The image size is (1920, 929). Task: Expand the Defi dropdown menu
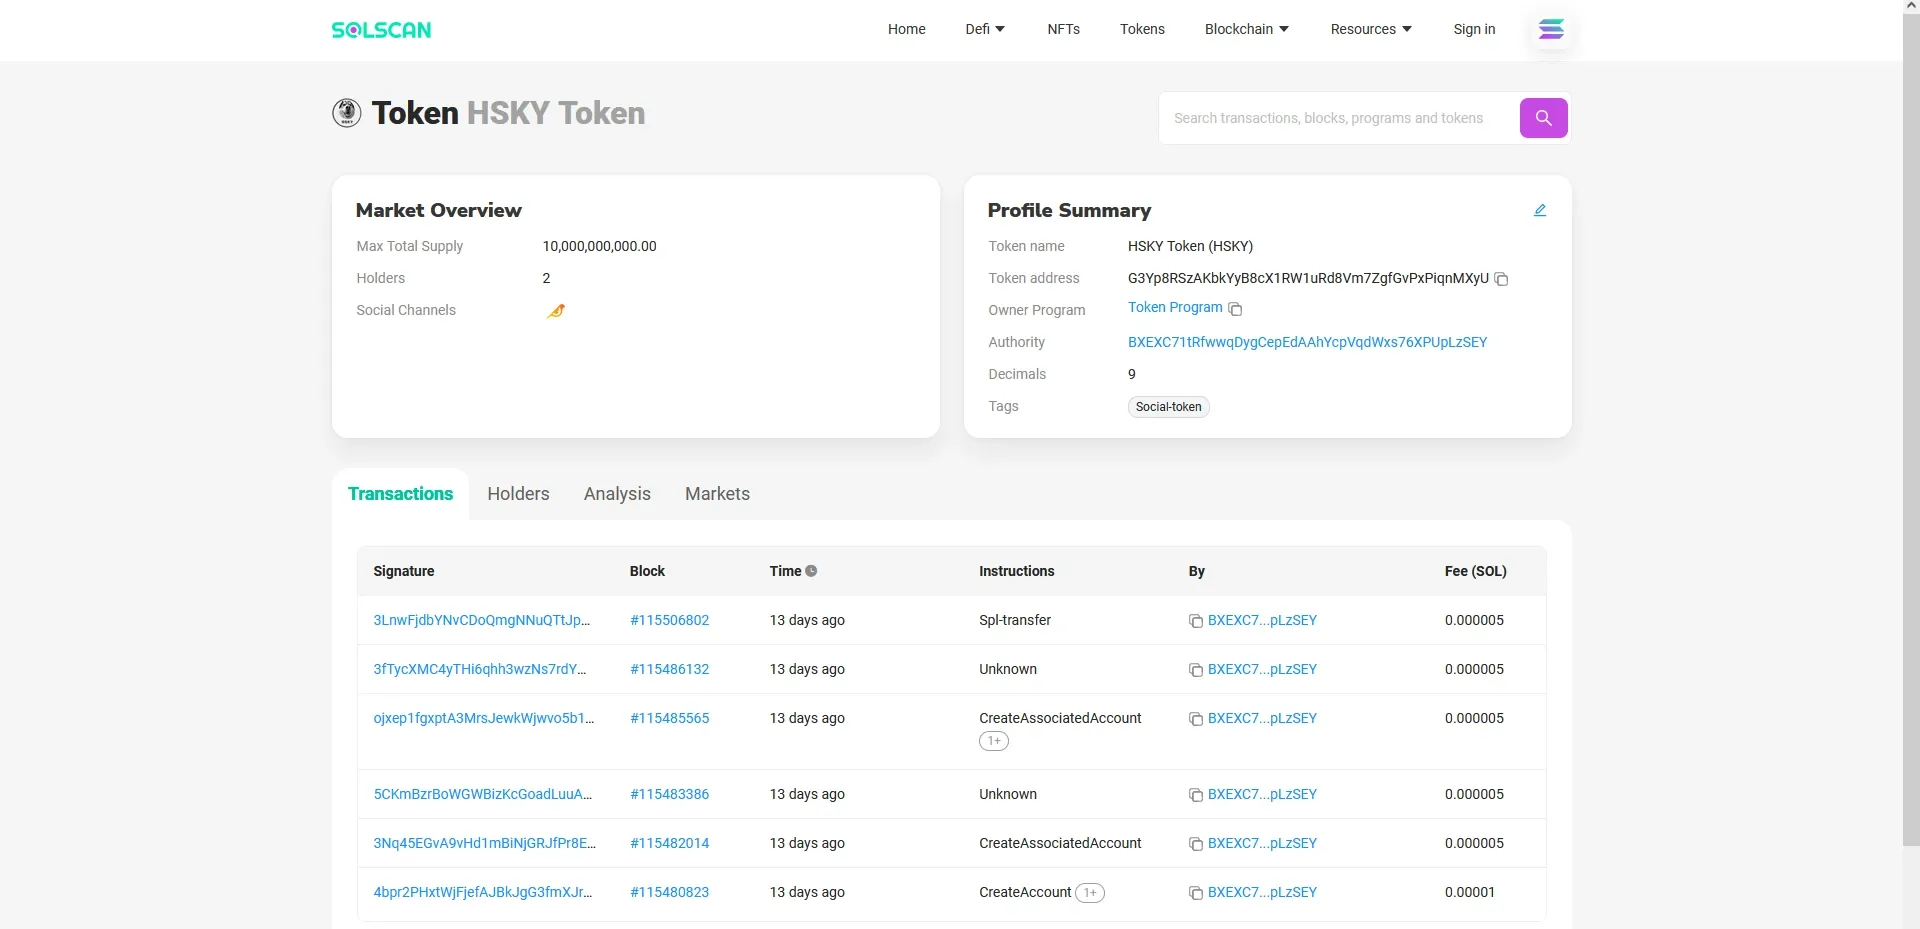(985, 29)
